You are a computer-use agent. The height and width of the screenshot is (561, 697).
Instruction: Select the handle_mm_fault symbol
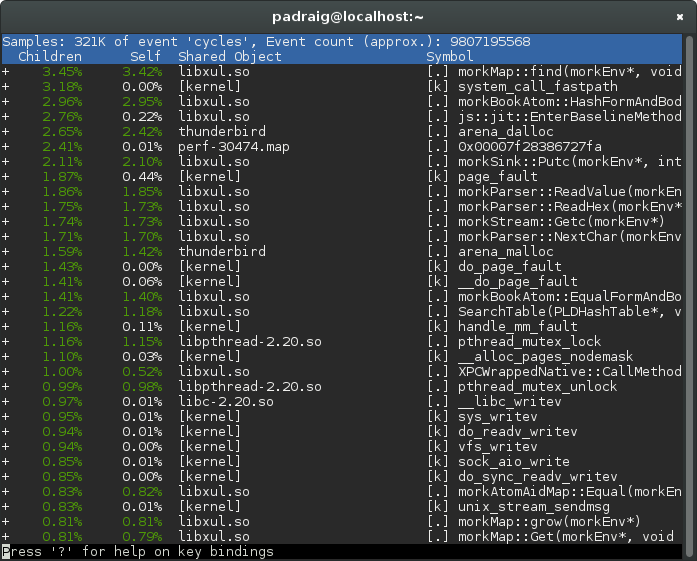pos(518,327)
